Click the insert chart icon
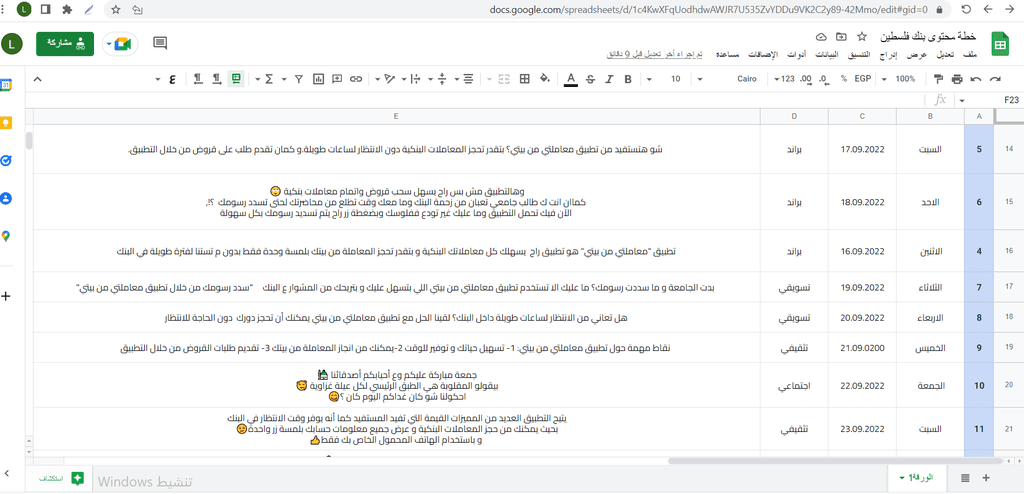This screenshot has width=1024, height=494. coord(319,79)
